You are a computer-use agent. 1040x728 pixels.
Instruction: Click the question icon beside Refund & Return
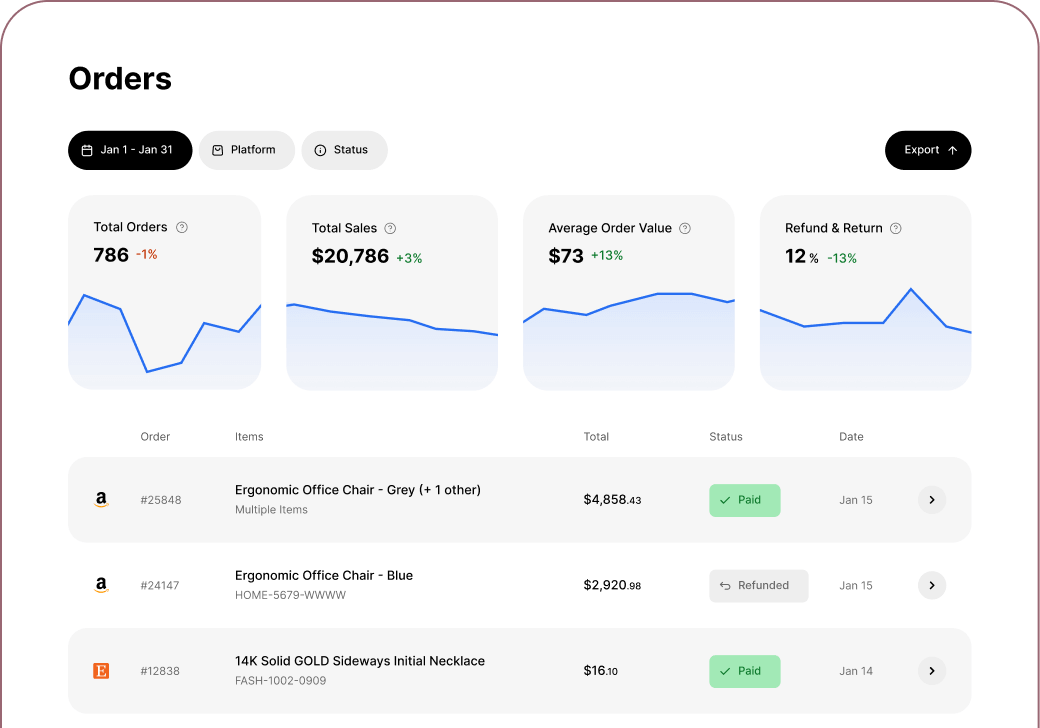tap(896, 228)
